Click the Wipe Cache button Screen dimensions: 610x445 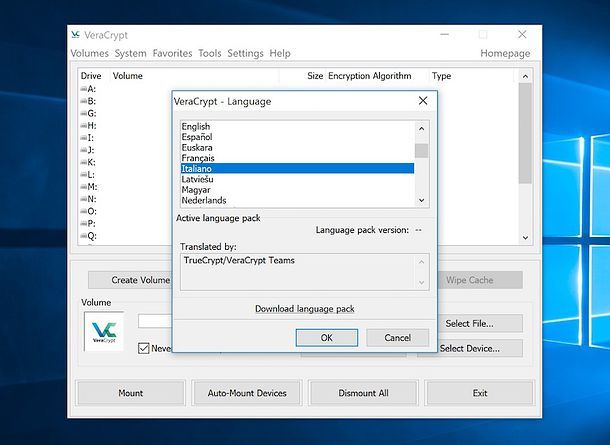(x=480, y=280)
